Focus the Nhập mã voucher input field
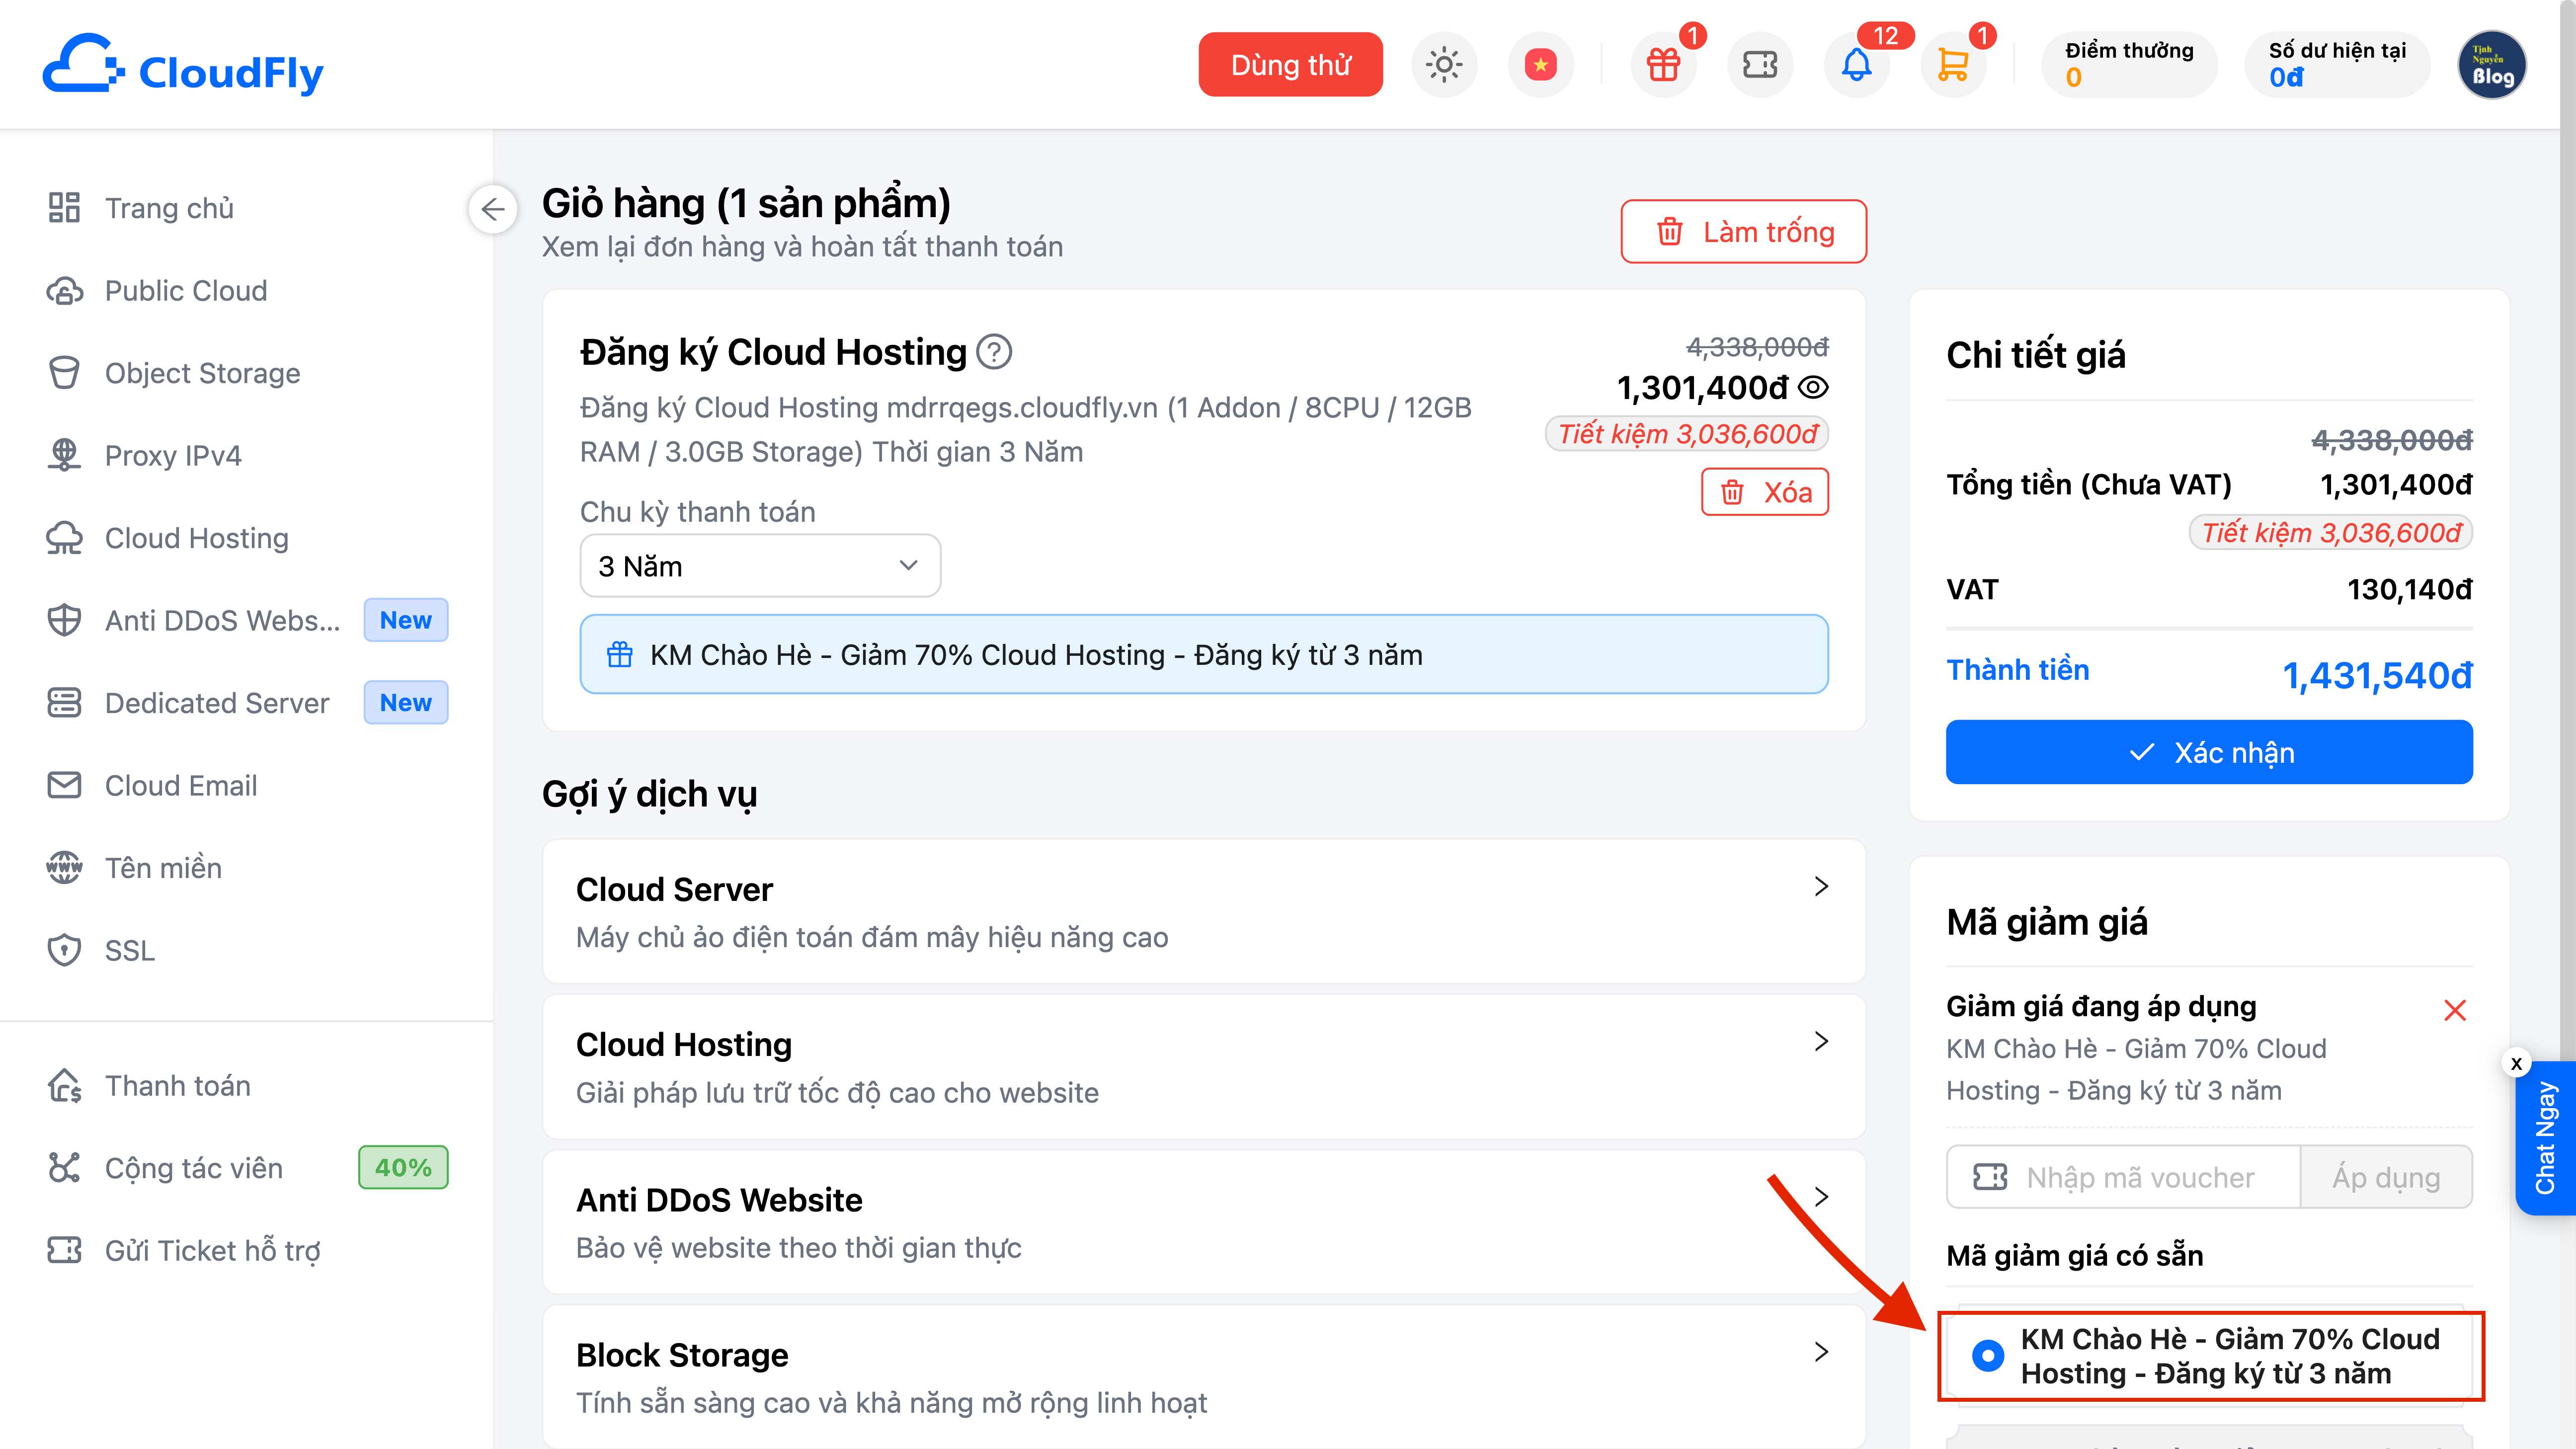Image resolution: width=2576 pixels, height=1449 pixels. pyautogui.click(x=2123, y=1177)
